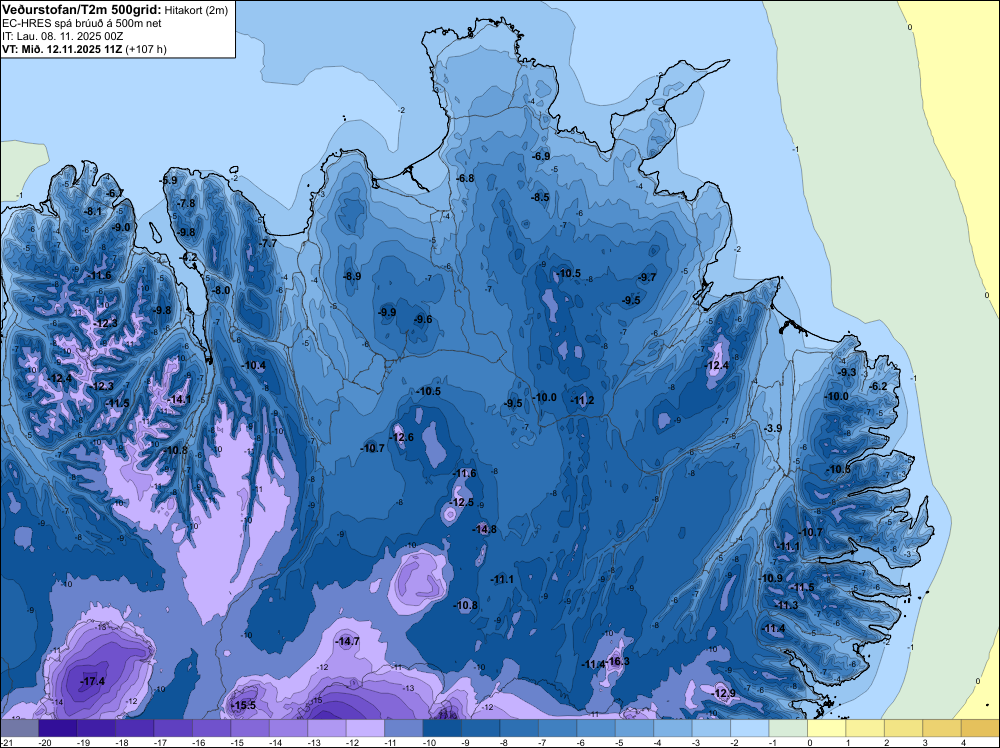Click the -11.3 temperature label
The width and height of the screenshot is (1000, 748).
(786, 605)
